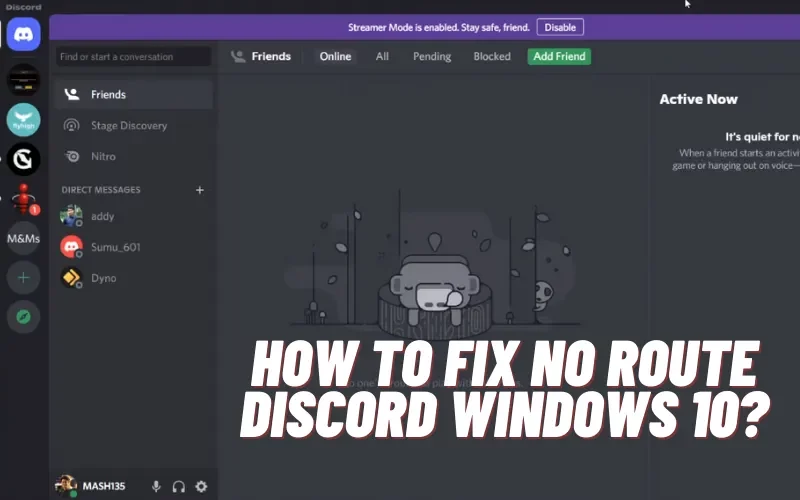Open direct message with addy
Screen dimensions: 800x500
tap(134, 216)
